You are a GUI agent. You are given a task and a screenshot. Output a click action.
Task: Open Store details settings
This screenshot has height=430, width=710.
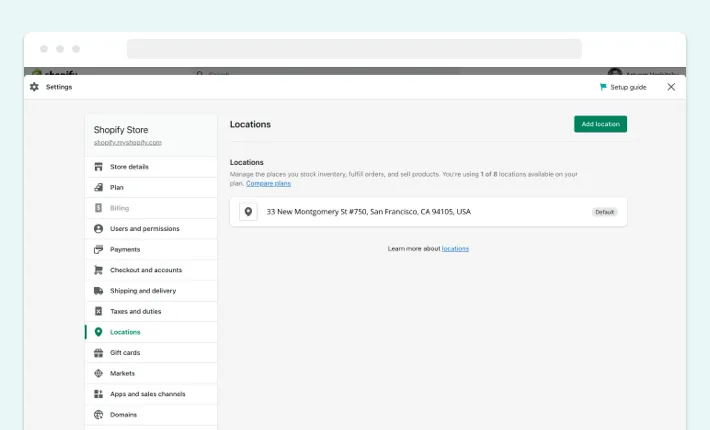[151, 167]
